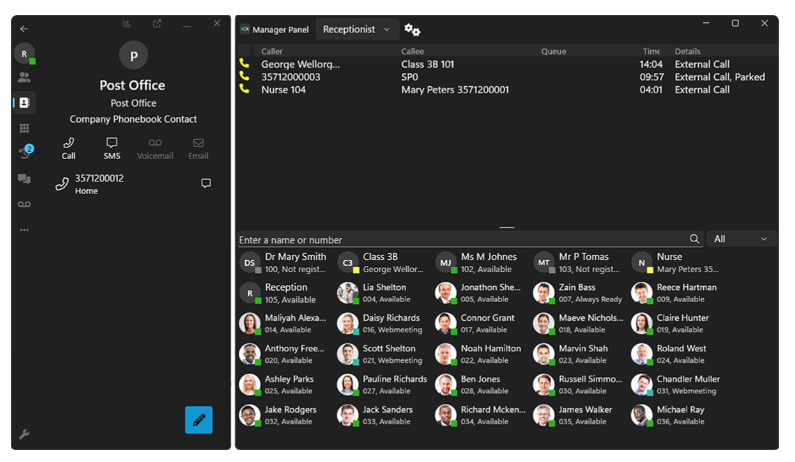Open settings via the wrench icon
This screenshot has width=795, height=462.
24,434
